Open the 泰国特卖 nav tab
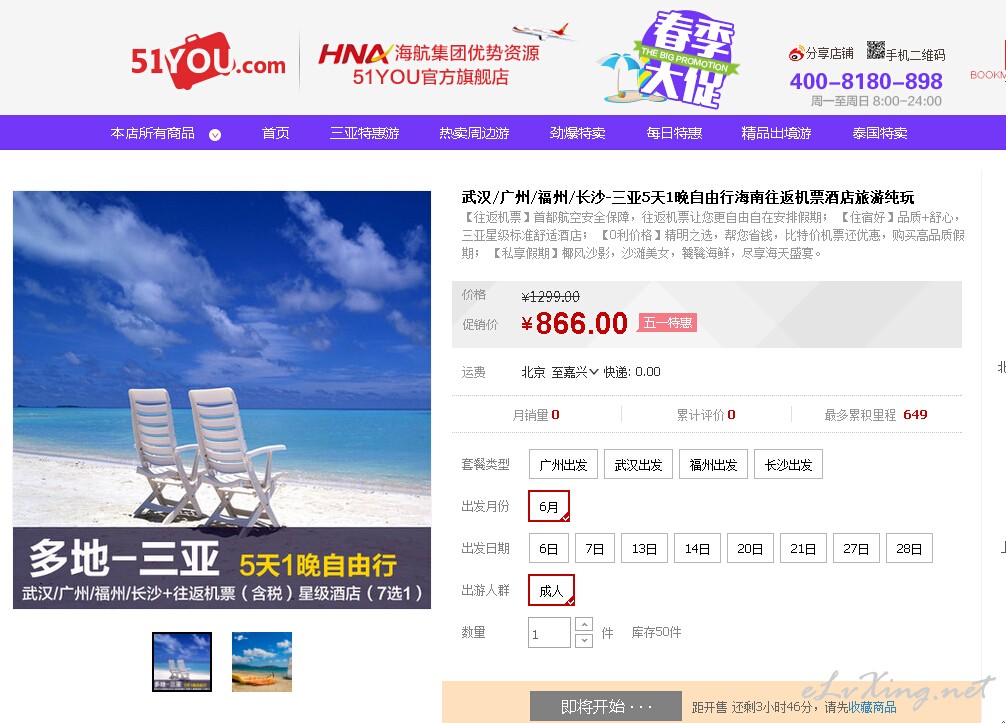This screenshot has width=1006, height=723. [x=880, y=133]
